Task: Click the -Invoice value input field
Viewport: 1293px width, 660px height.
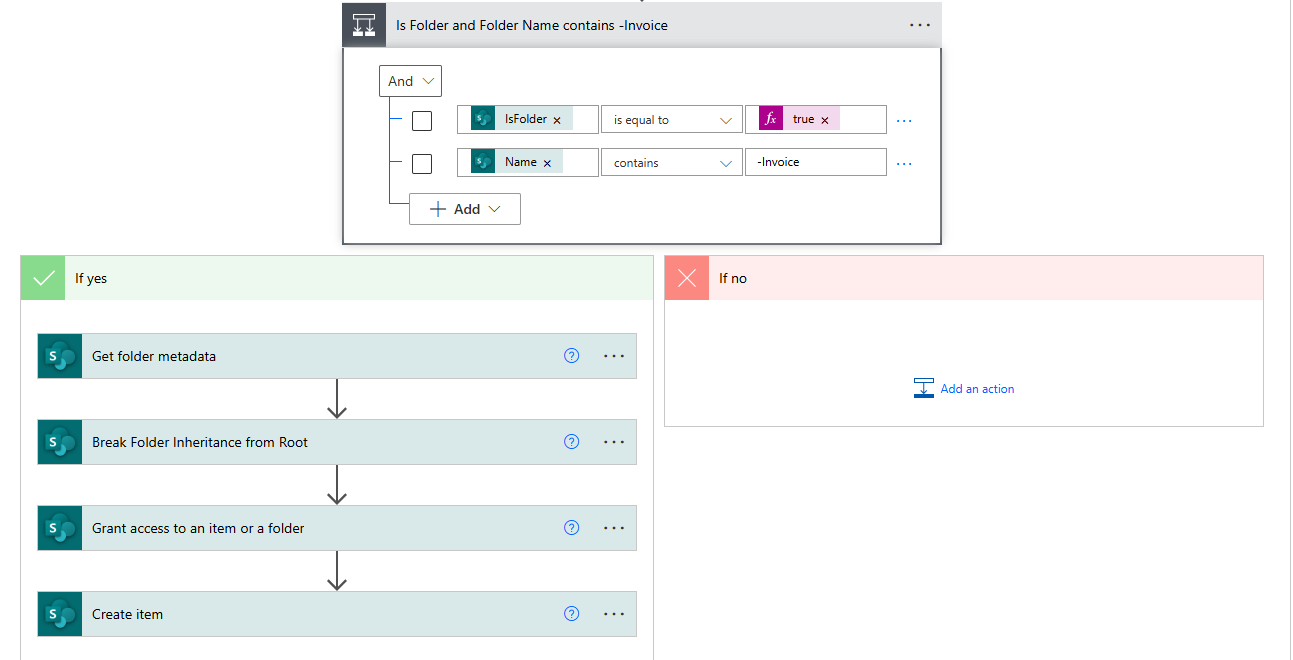Action: point(815,162)
